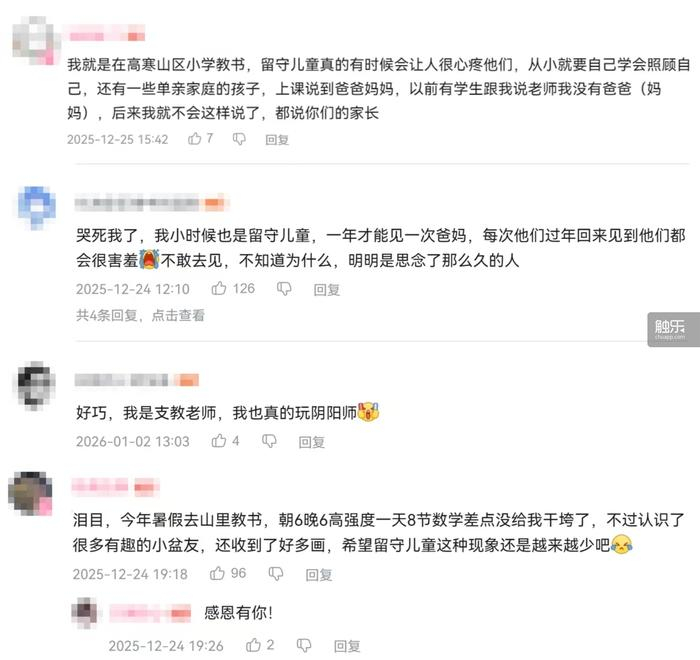Open the blue avatar of second commenter
Image resolution: width=700 pixels, height=660 pixels.
coord(37,208)
